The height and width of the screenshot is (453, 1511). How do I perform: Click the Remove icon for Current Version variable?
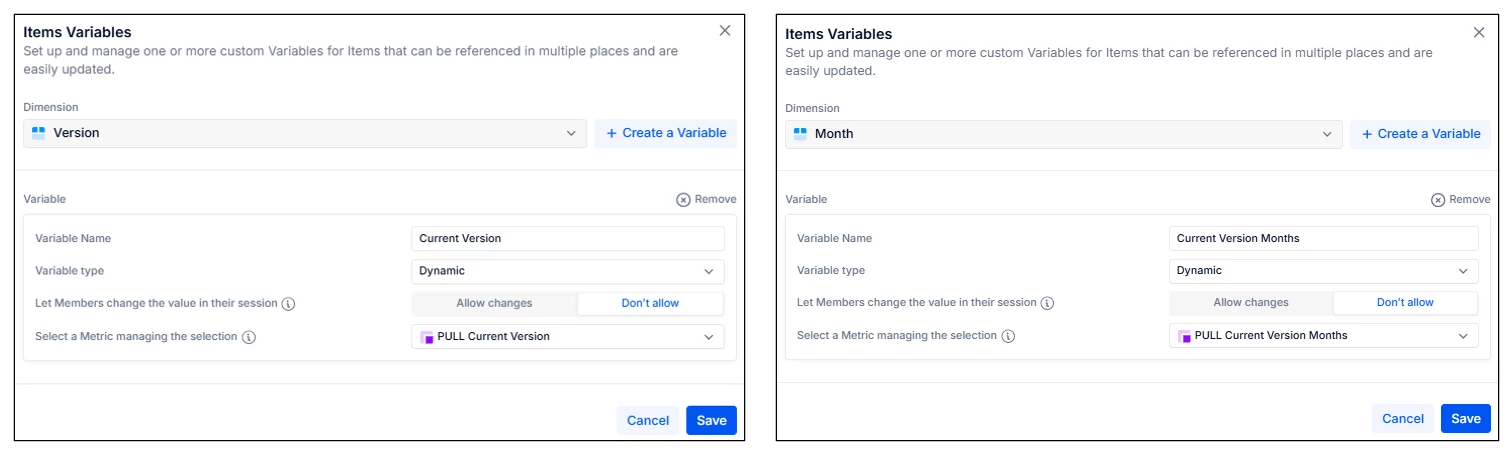[x=684, y=199]
